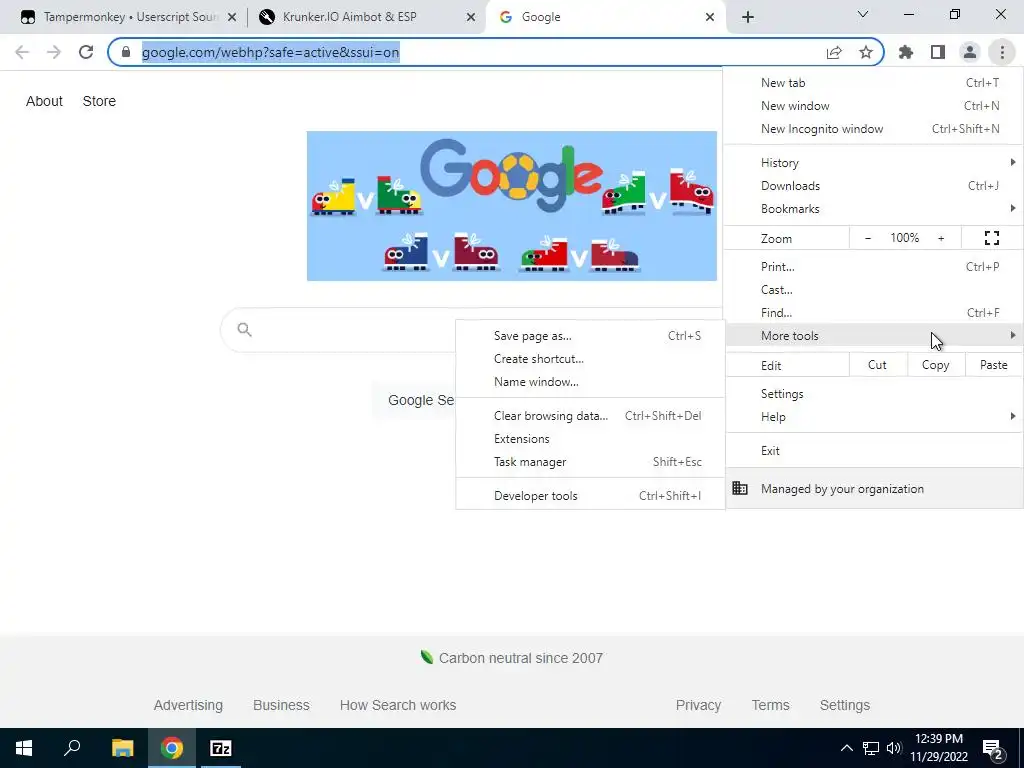Open Settings from Chrome menu

[873, 394]
